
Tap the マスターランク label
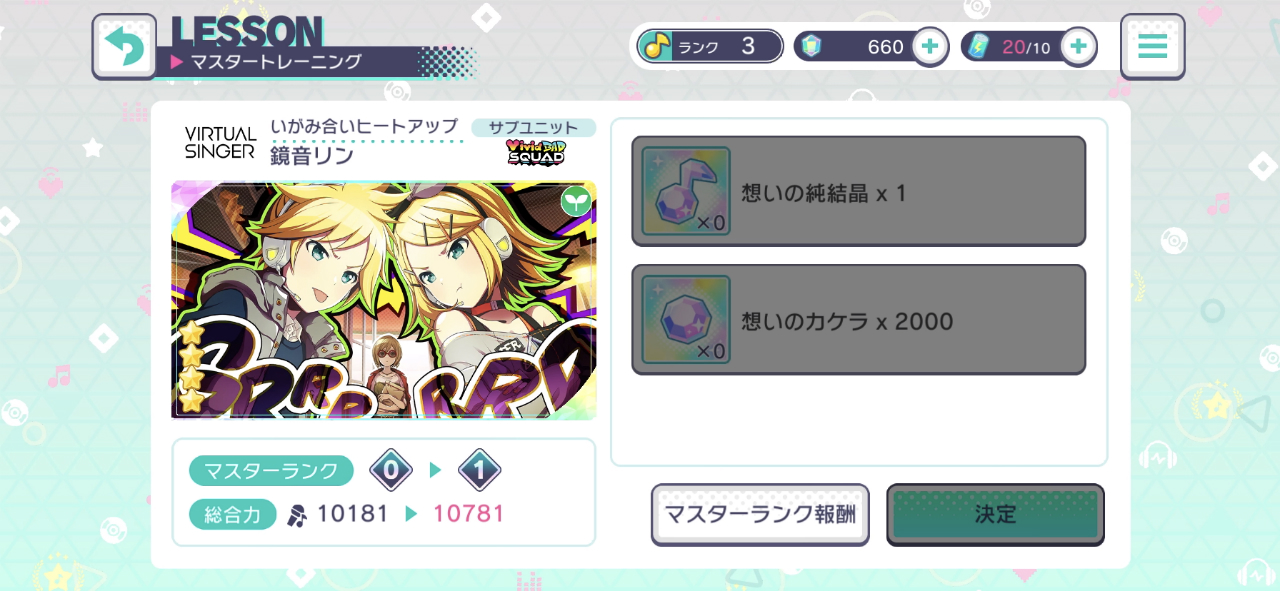271,470
